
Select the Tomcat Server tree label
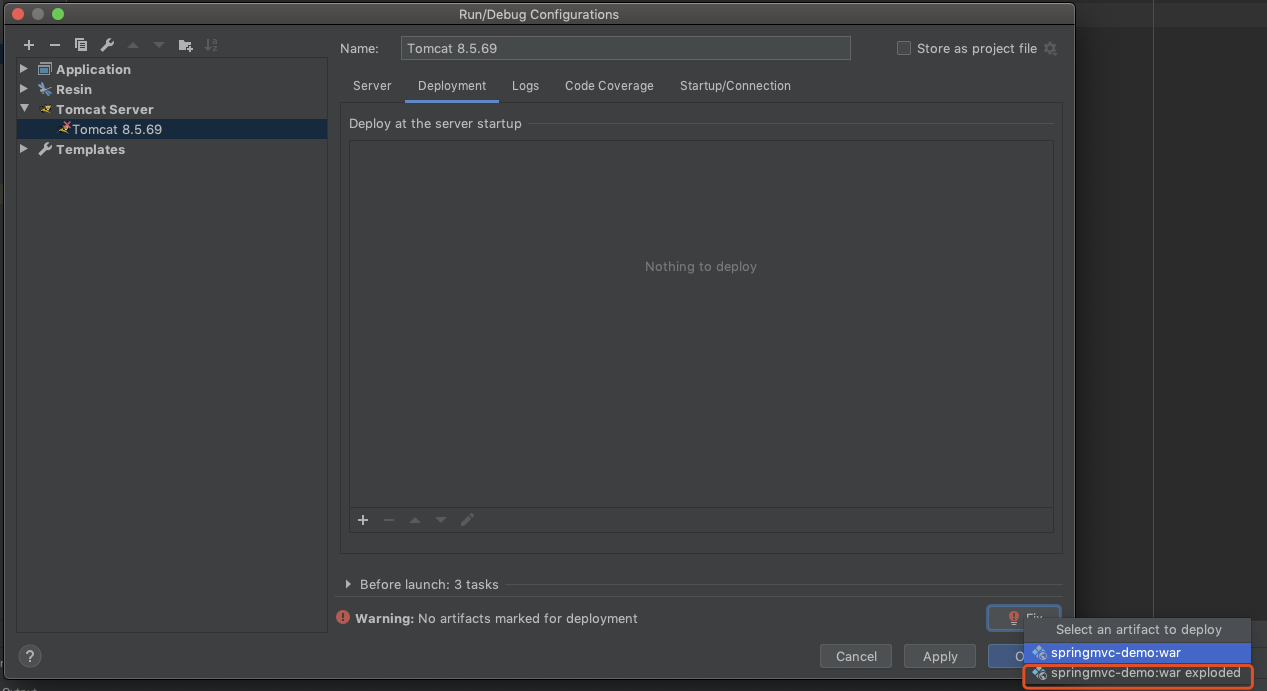tap(105, 109)
